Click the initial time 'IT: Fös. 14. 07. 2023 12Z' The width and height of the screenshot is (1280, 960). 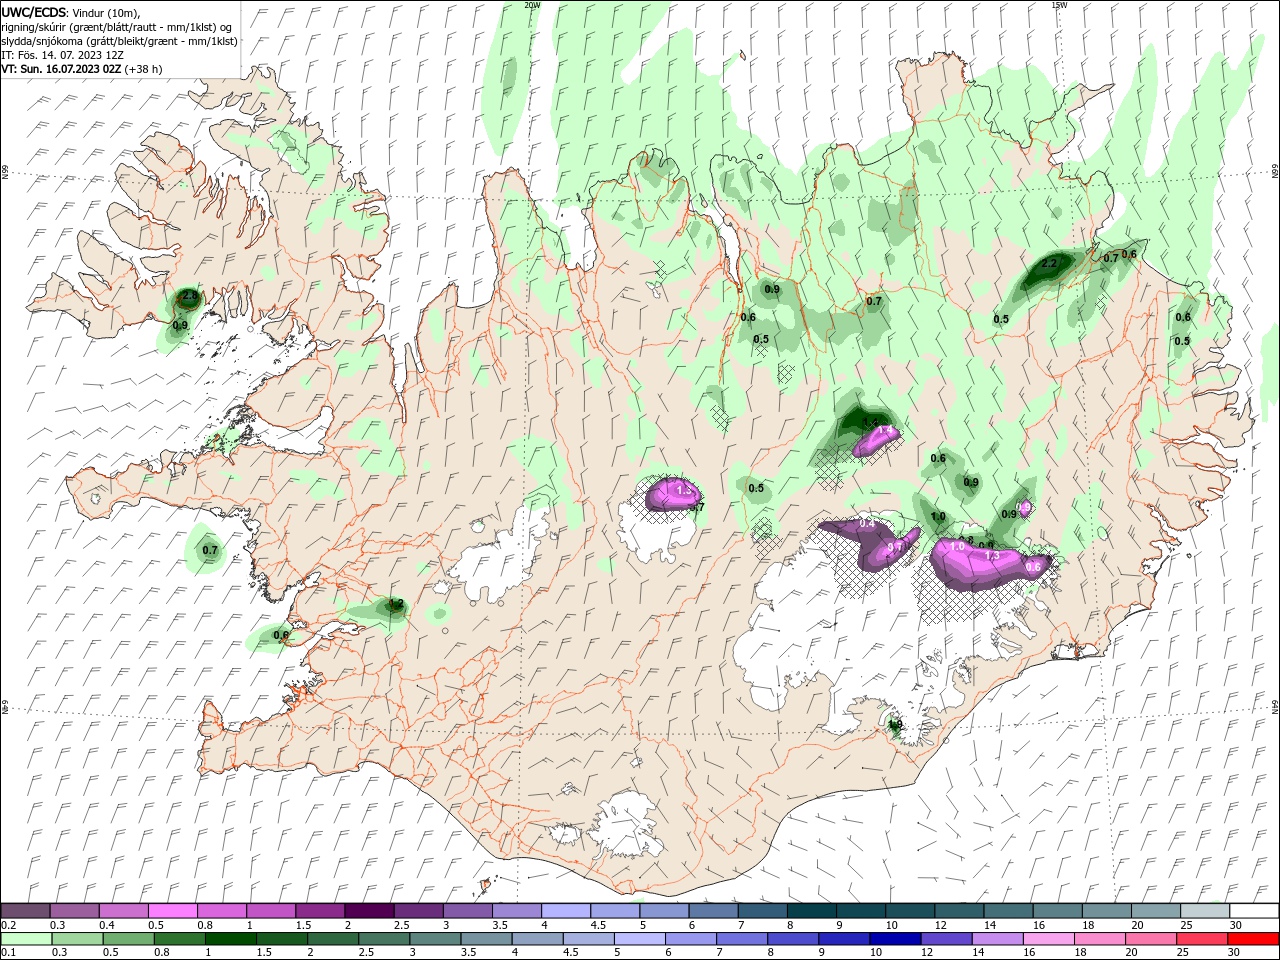pos(64,55)
